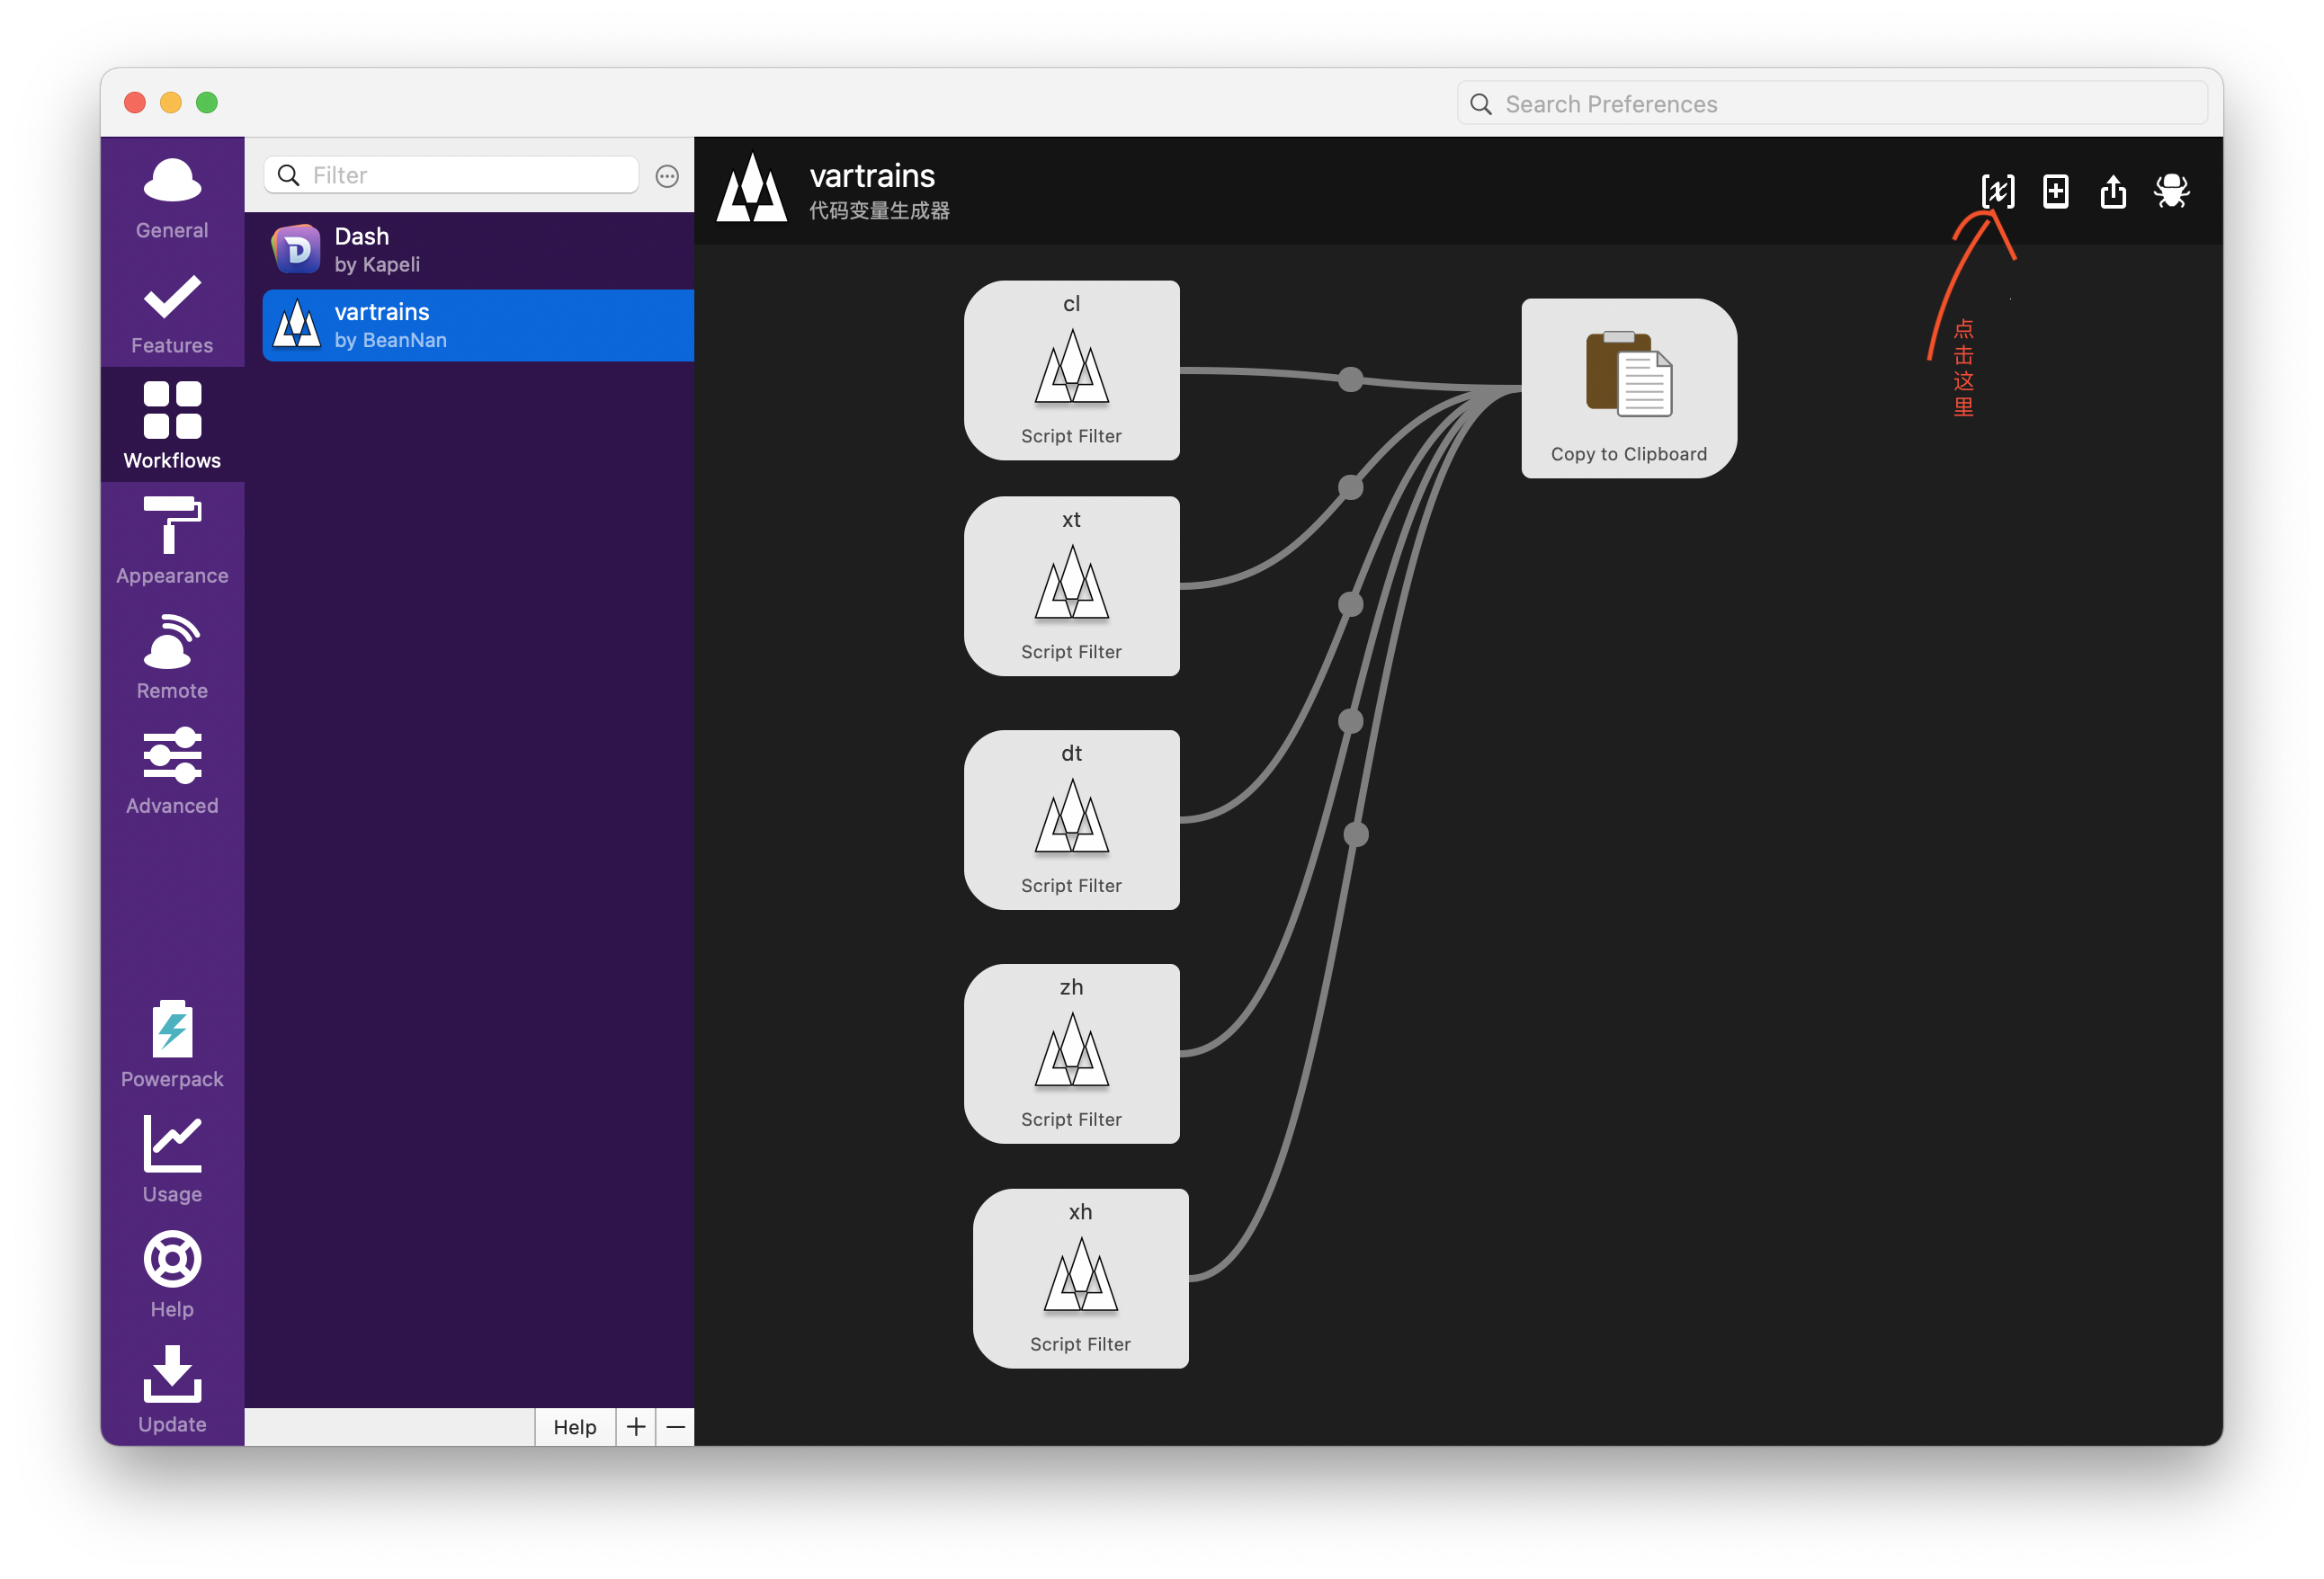The image size is (2324, 1579).
Task: Select the vartrains workflow by BeanNan
Action: (x=478, y=325)
